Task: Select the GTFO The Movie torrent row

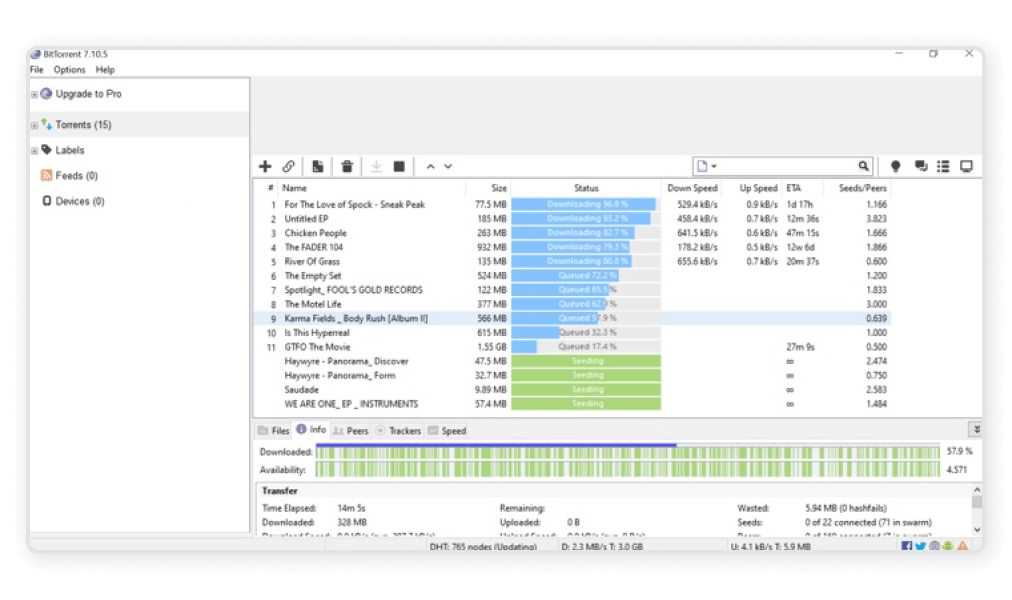Action: (571, 346)
